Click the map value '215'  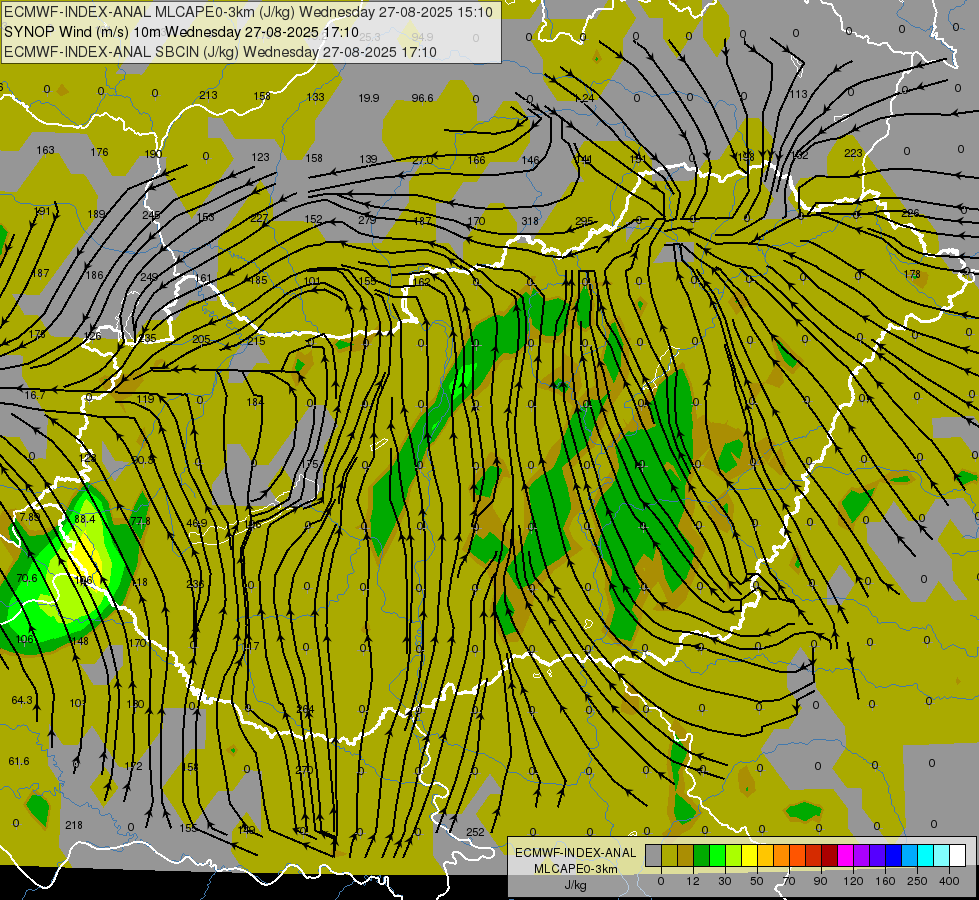tap(256, 341)
